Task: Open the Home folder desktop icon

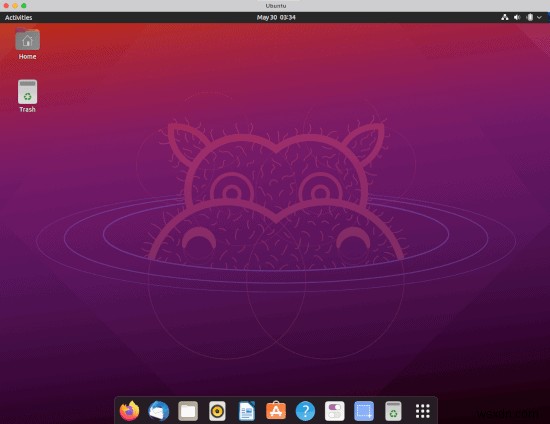Action: click(x=27, y=43)
